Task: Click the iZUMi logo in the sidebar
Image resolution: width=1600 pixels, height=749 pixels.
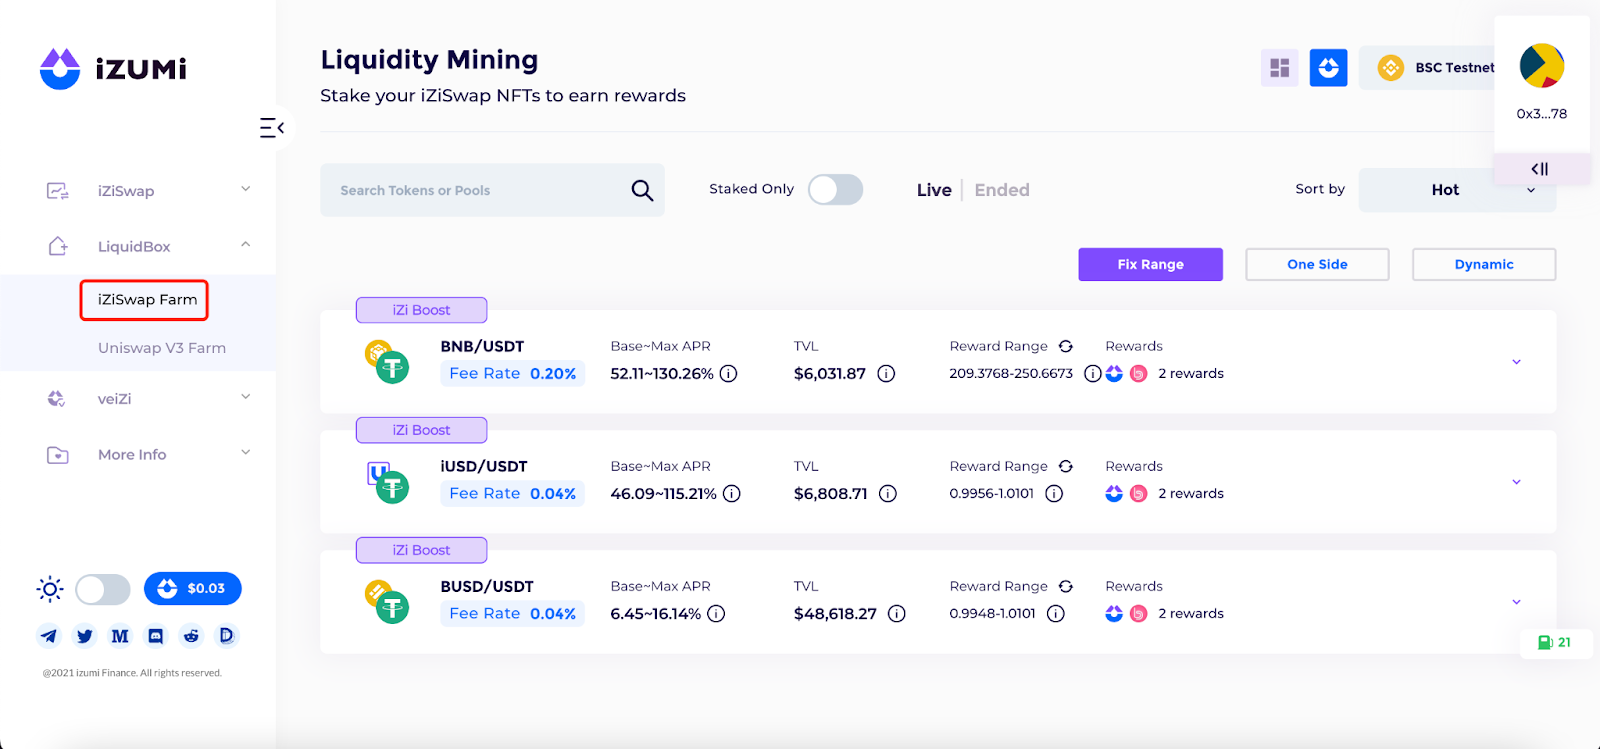Action: tap(113, 68)
